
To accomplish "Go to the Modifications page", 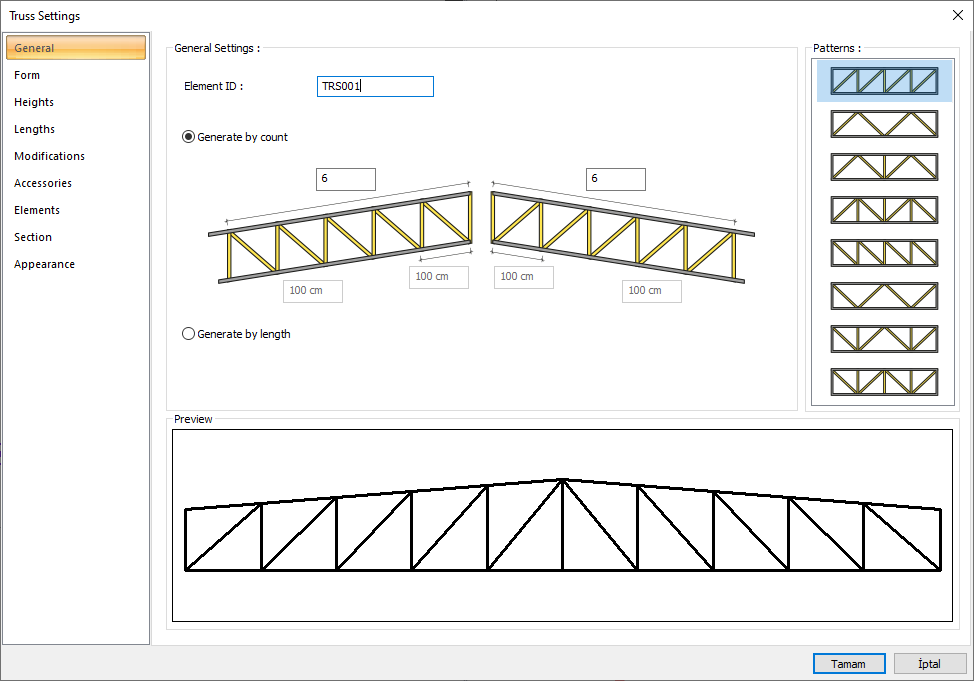I will [x=49, y=155].
